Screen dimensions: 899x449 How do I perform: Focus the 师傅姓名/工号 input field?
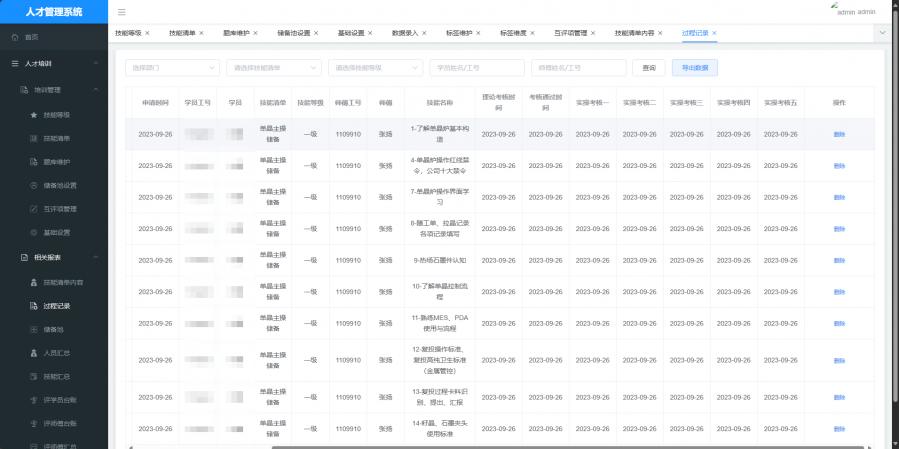pos(579,68)
